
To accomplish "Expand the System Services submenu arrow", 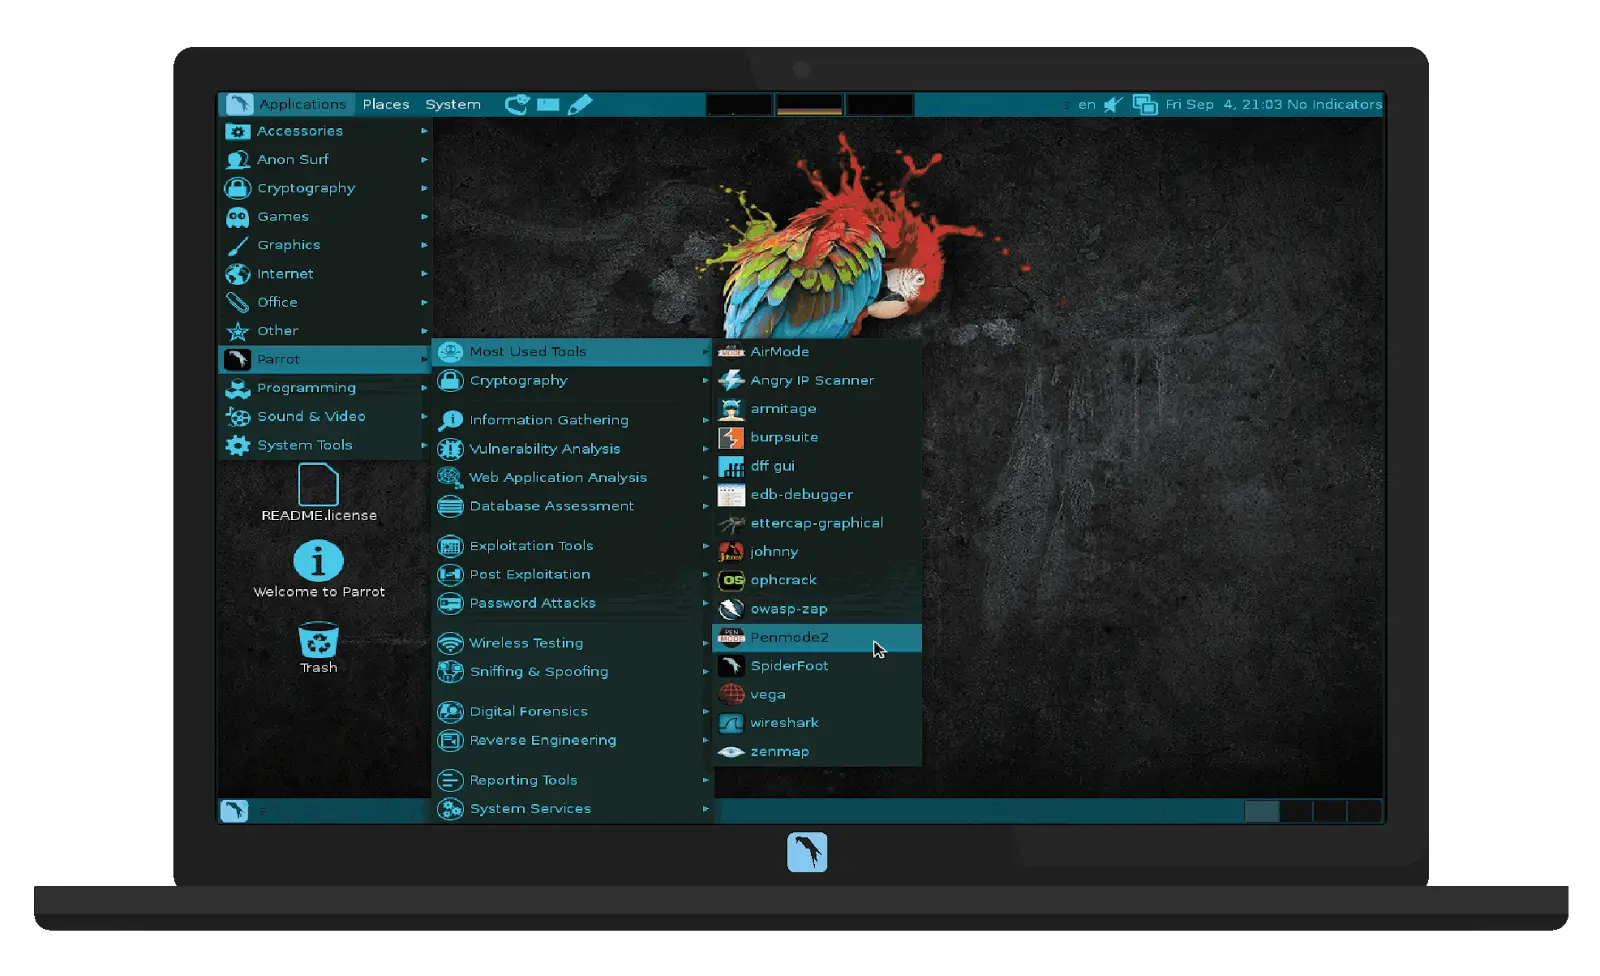I will [x=705, y=809].
